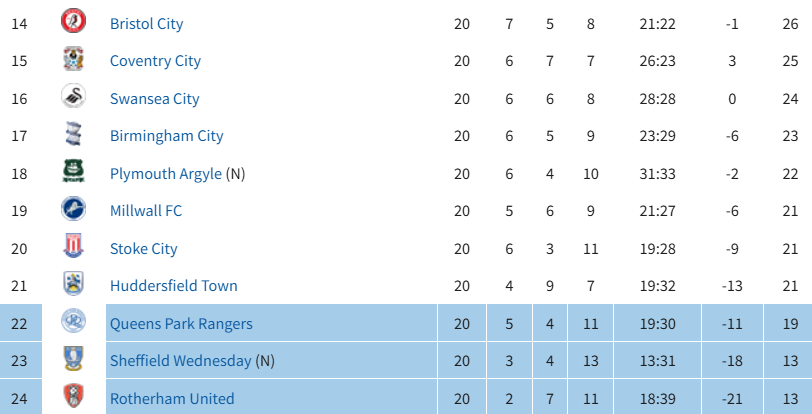Click the Huddersfield Town club crest

[x=74, y=284]
